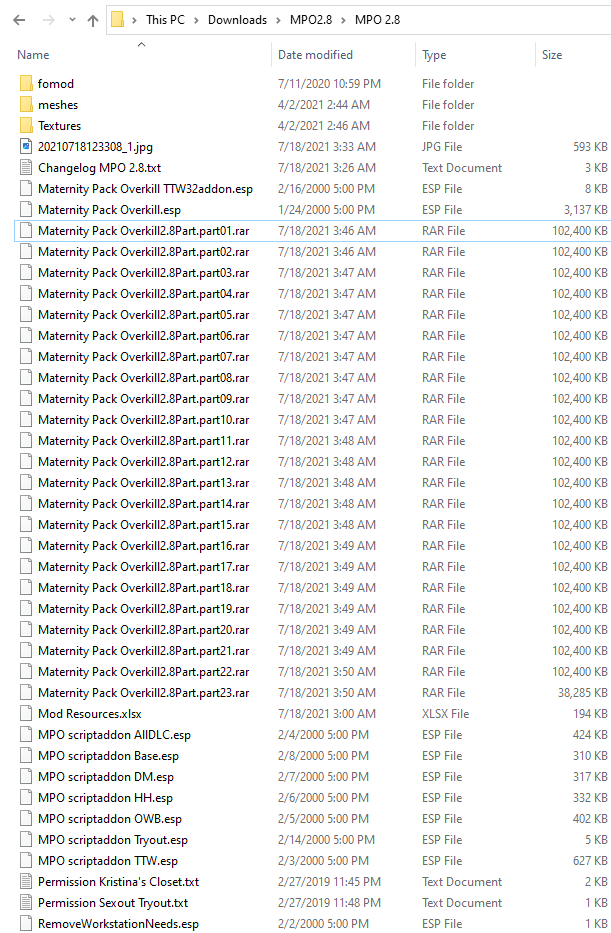Select MPO scriptaddon OWB.esp file icon

26,819
